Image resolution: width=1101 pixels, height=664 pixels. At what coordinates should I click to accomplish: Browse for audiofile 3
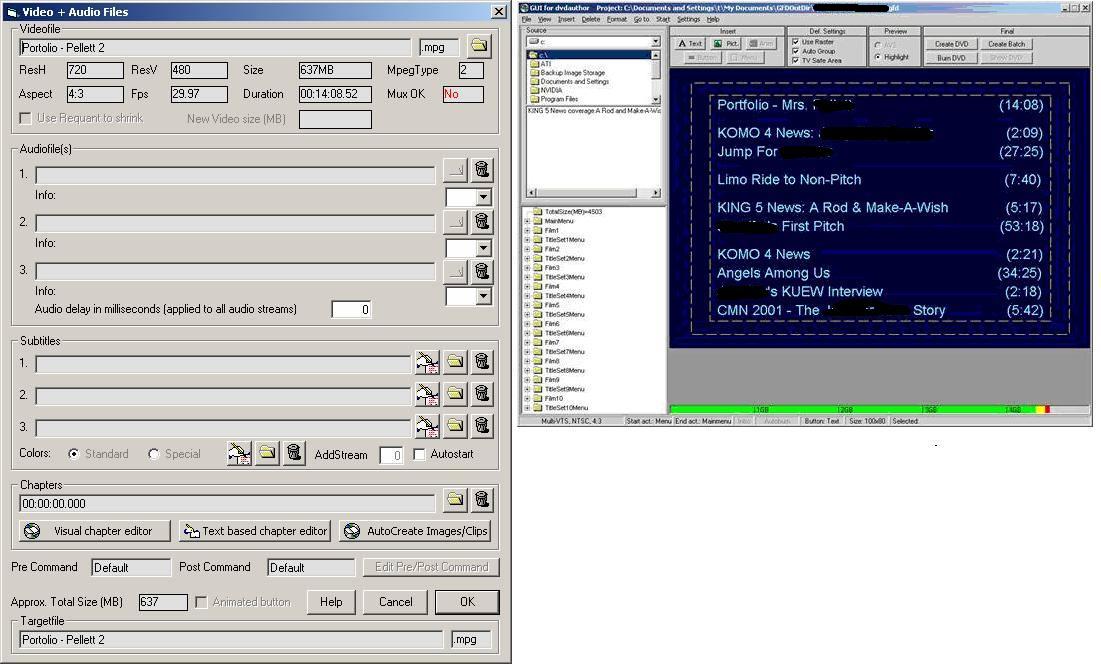455,271
